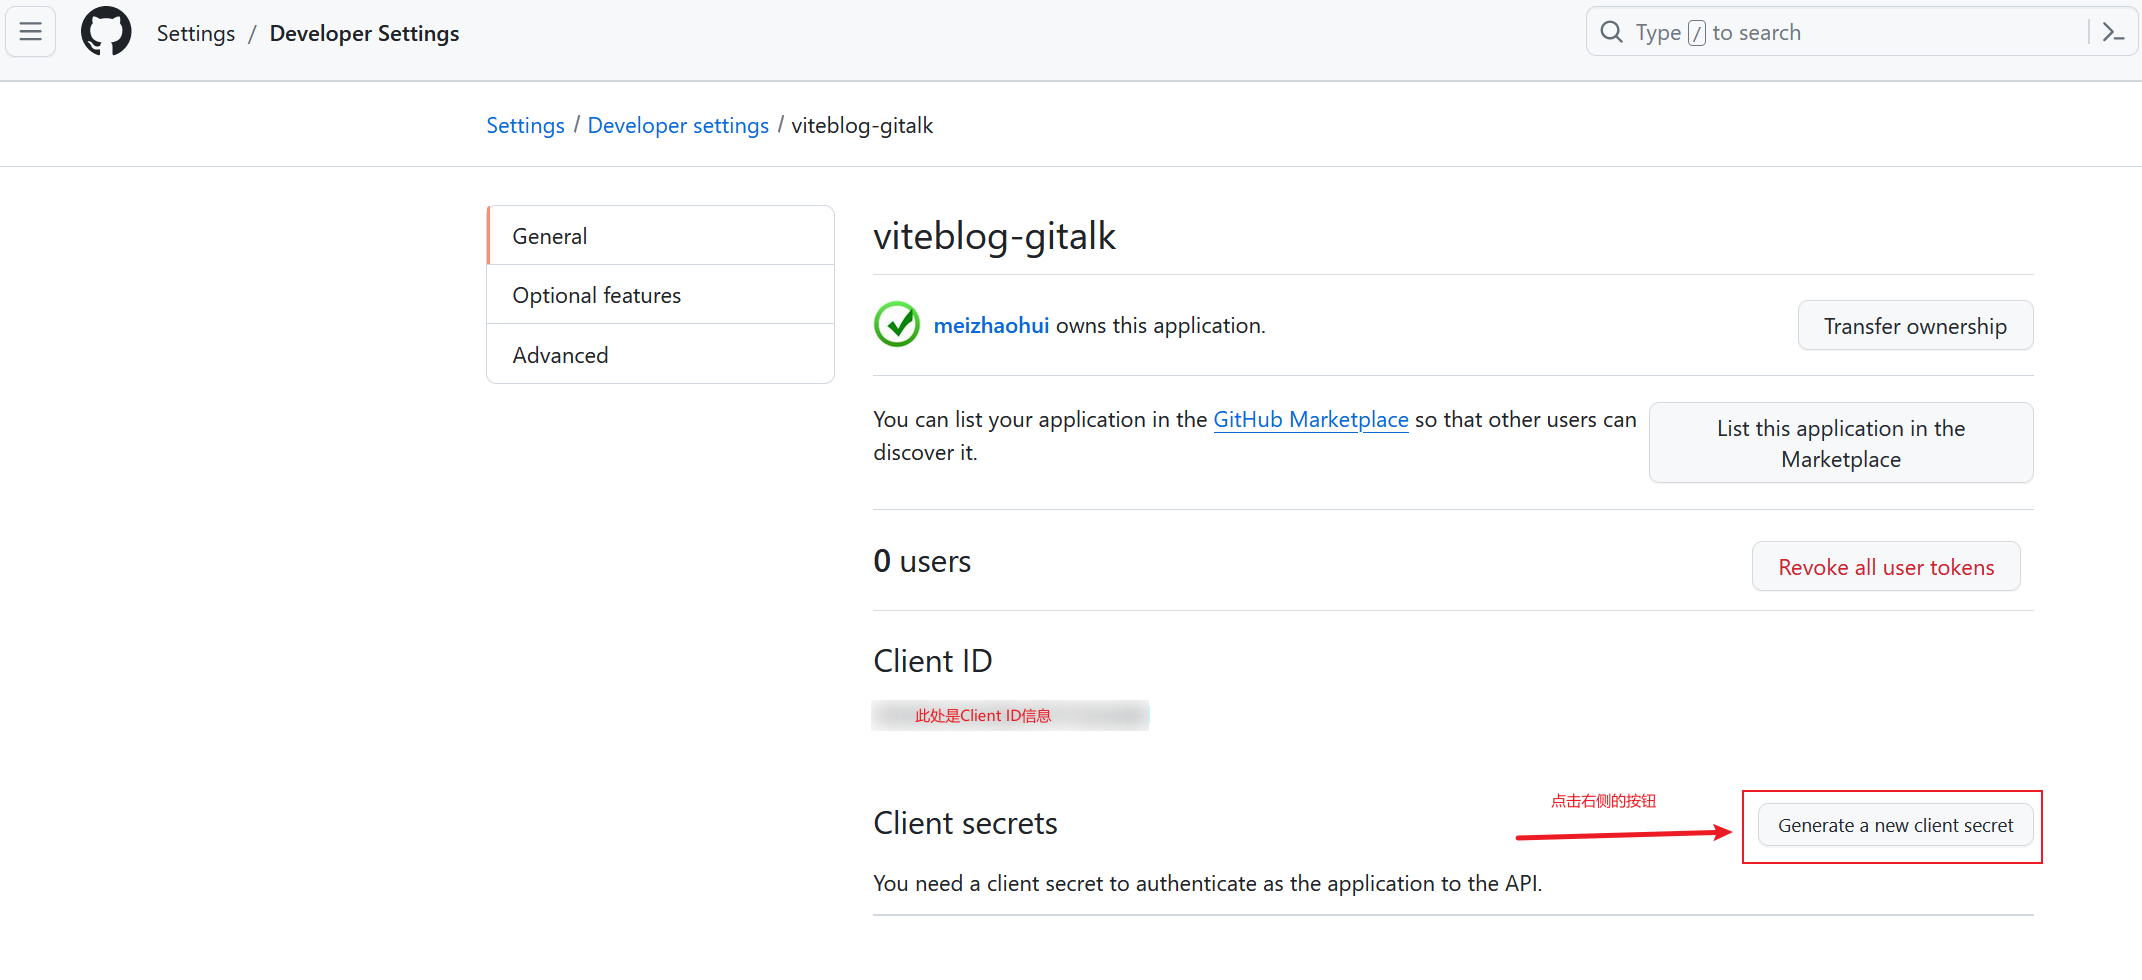Open the blue Settings breadcrumb link

tap(525, 125)
